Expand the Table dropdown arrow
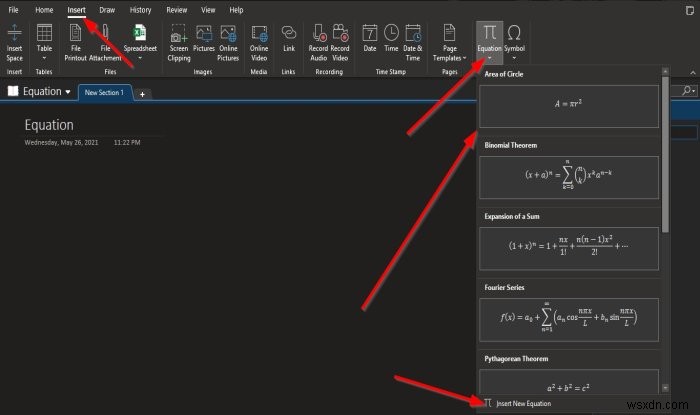Viewport: 700px width, 415px height. click(44, 58)
